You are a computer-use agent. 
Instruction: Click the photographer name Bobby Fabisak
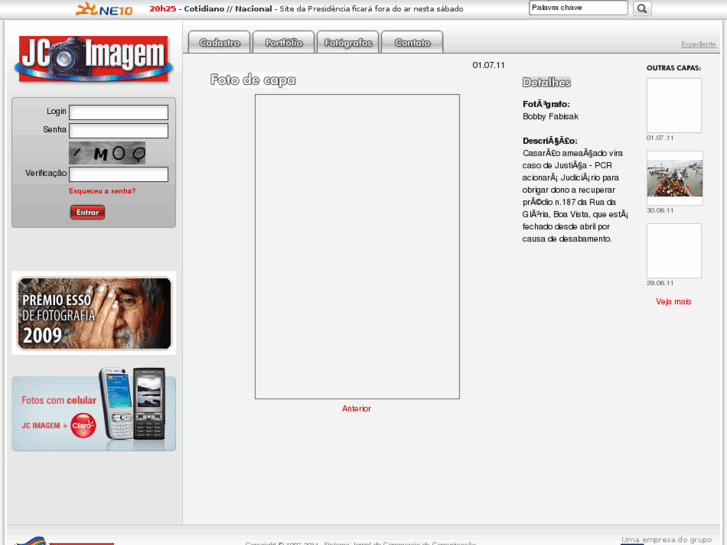pos(550,116)
